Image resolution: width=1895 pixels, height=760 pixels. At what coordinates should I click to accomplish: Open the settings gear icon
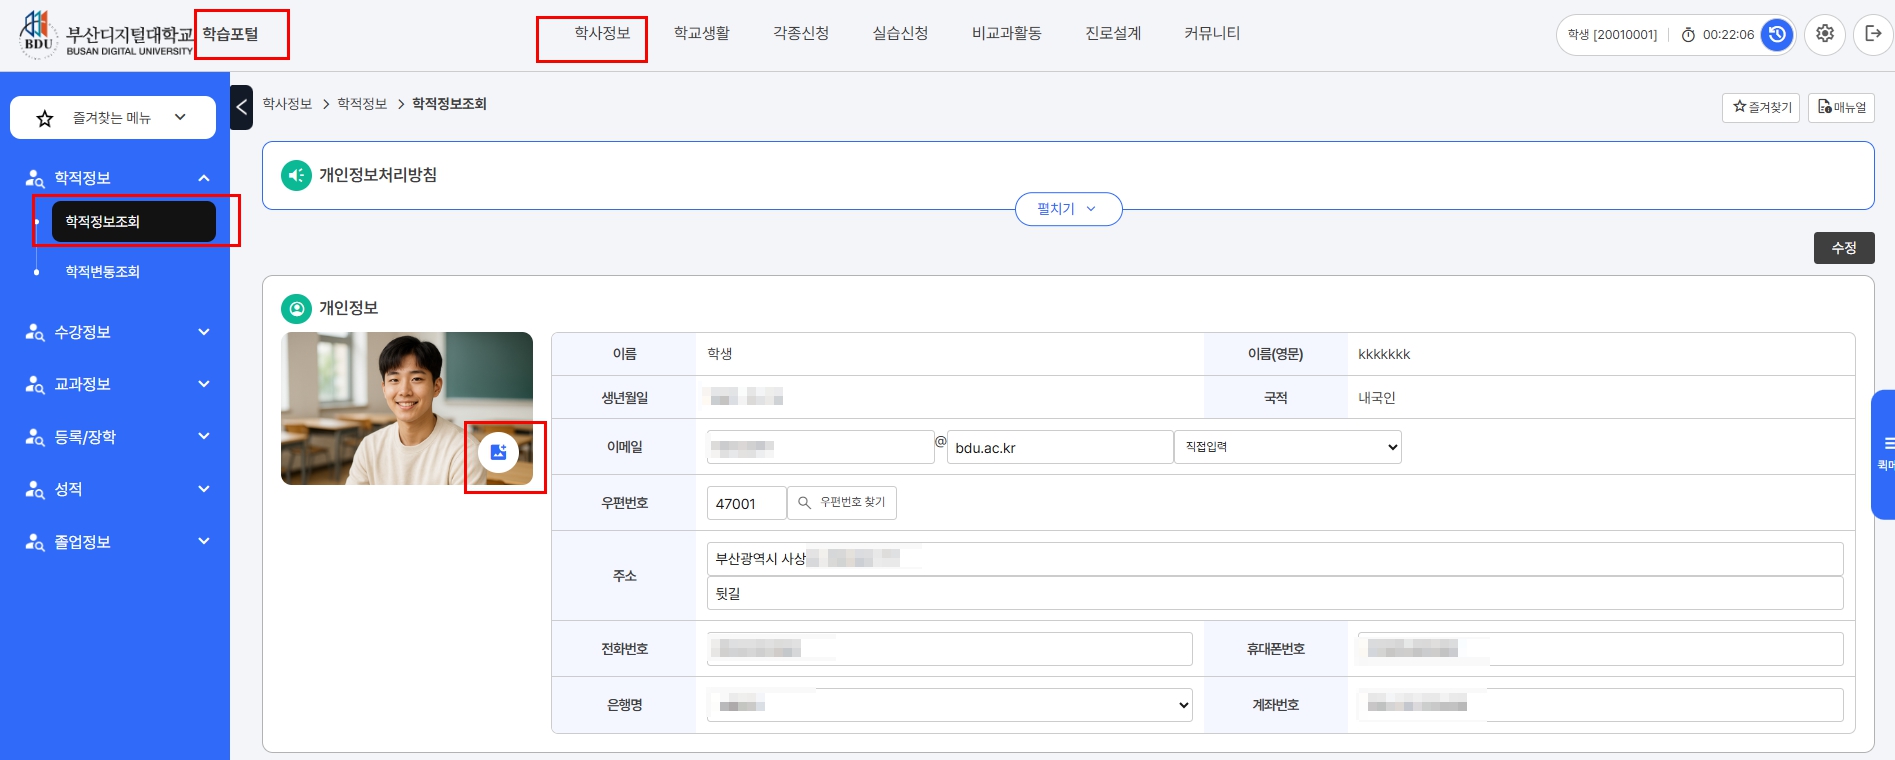pyautogui.click(x=1825, y=34)
